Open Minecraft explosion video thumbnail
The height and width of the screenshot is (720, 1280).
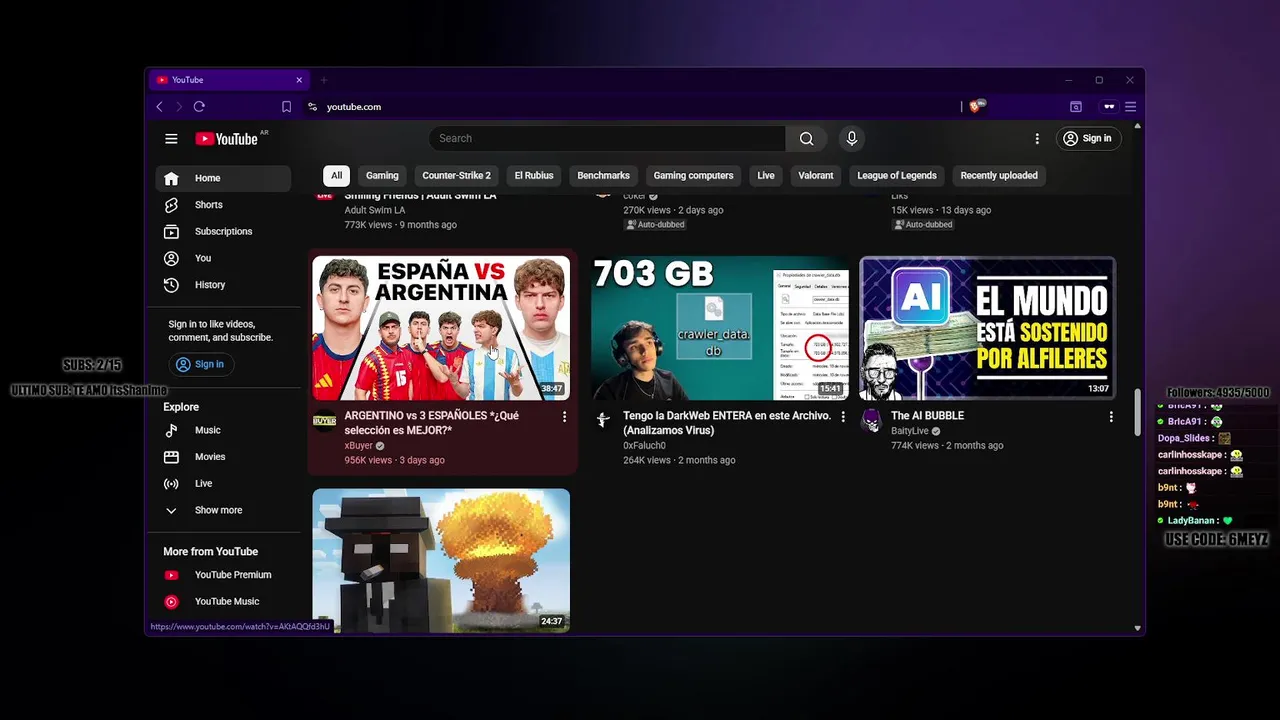coord(441,560)
